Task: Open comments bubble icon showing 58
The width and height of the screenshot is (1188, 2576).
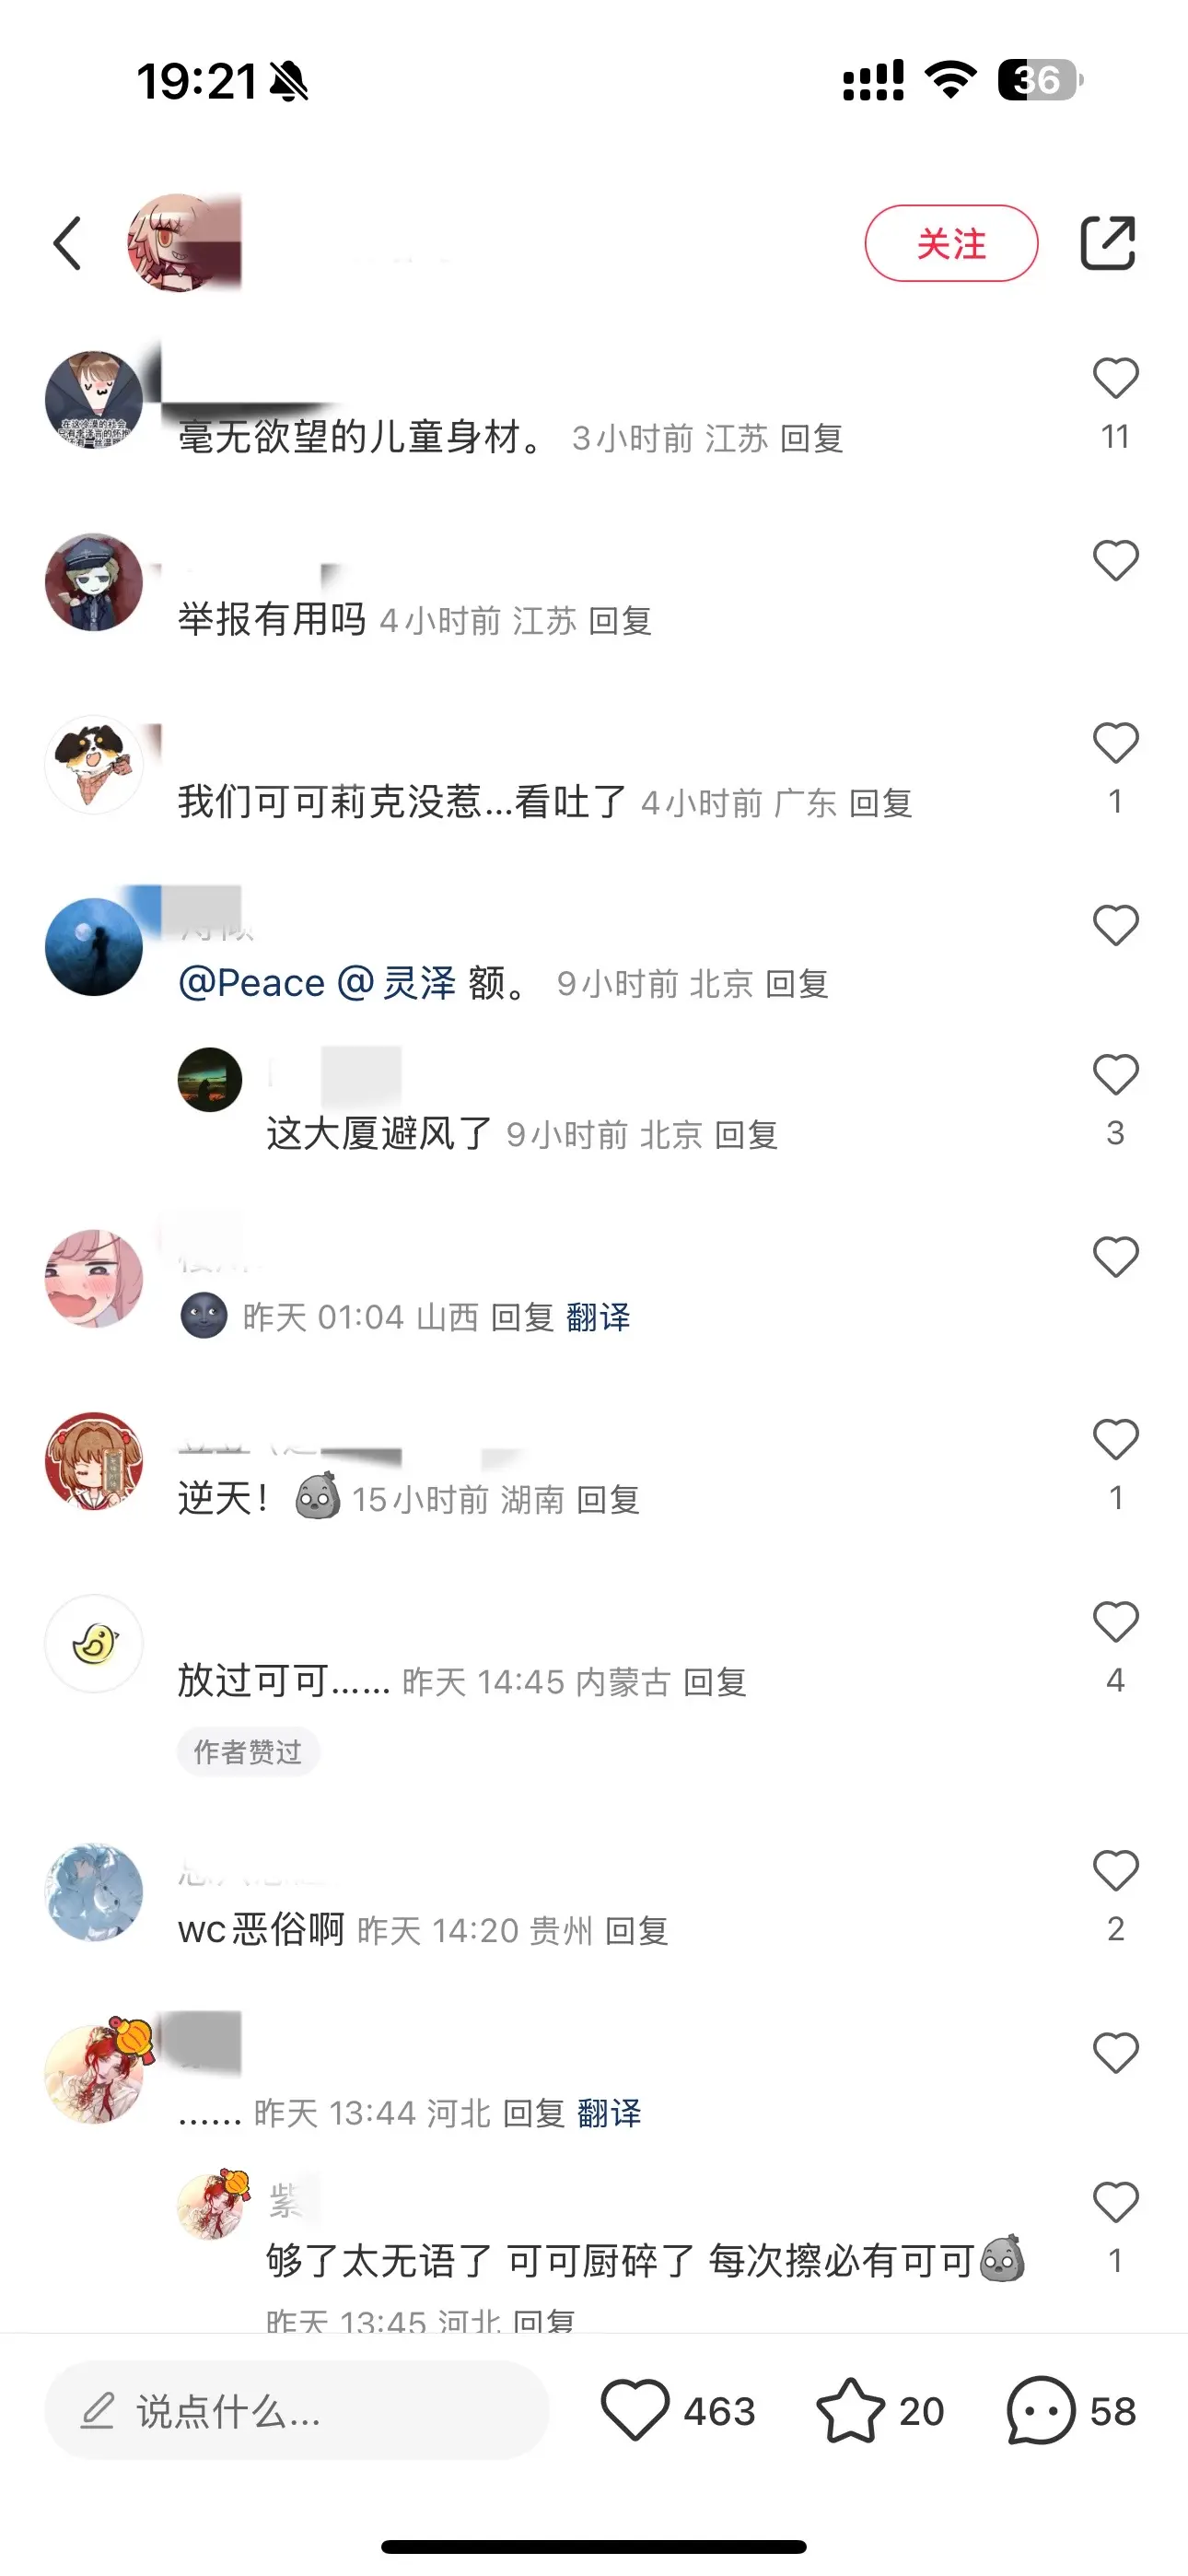Action: [1041, 2410]
